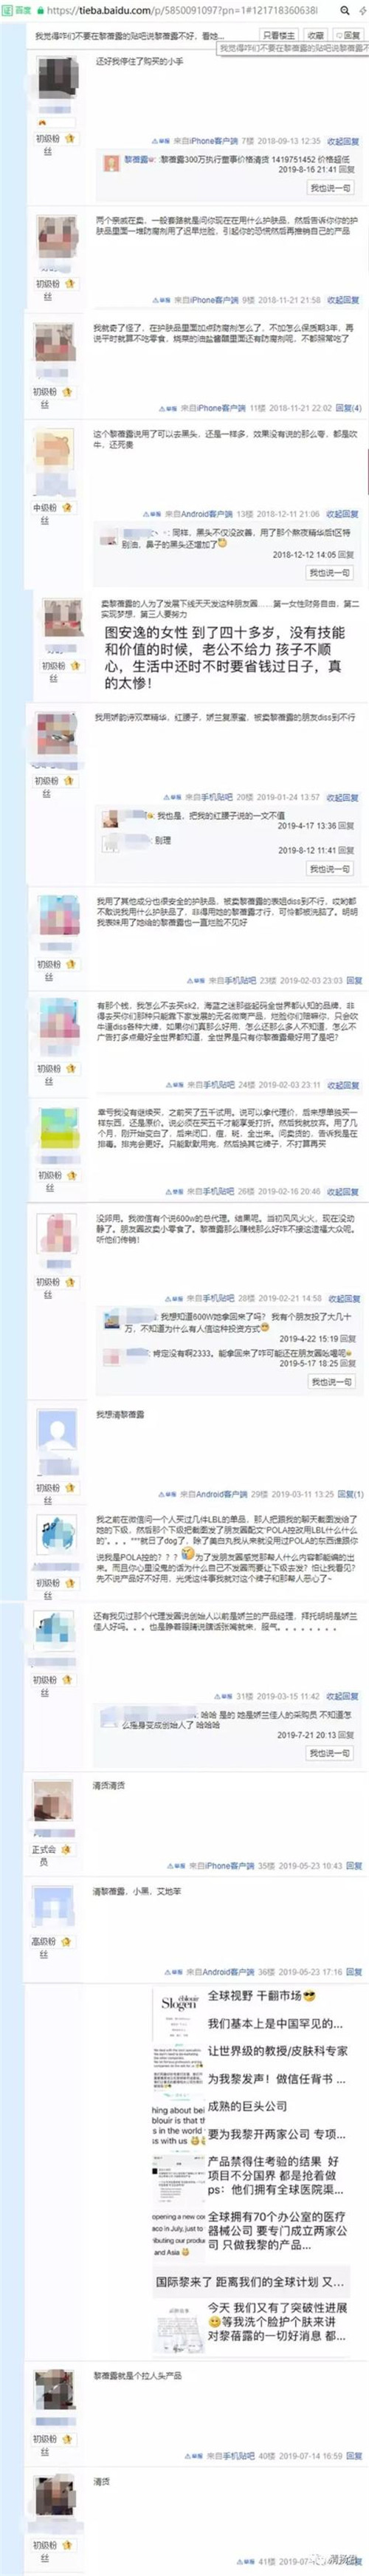Click the 高级粉丝 level badge icon
Image resolution: width=369 pixels, height=2576 pixels.
click(68, 1941)
